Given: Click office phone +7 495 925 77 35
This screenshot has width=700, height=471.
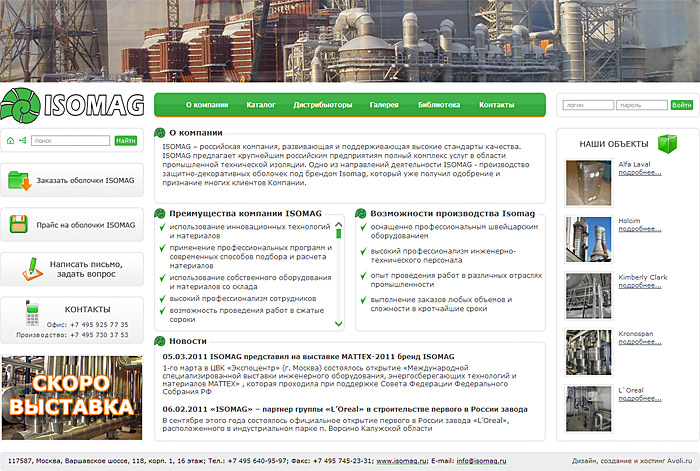Looking at the screenshot, I should 99,325.
